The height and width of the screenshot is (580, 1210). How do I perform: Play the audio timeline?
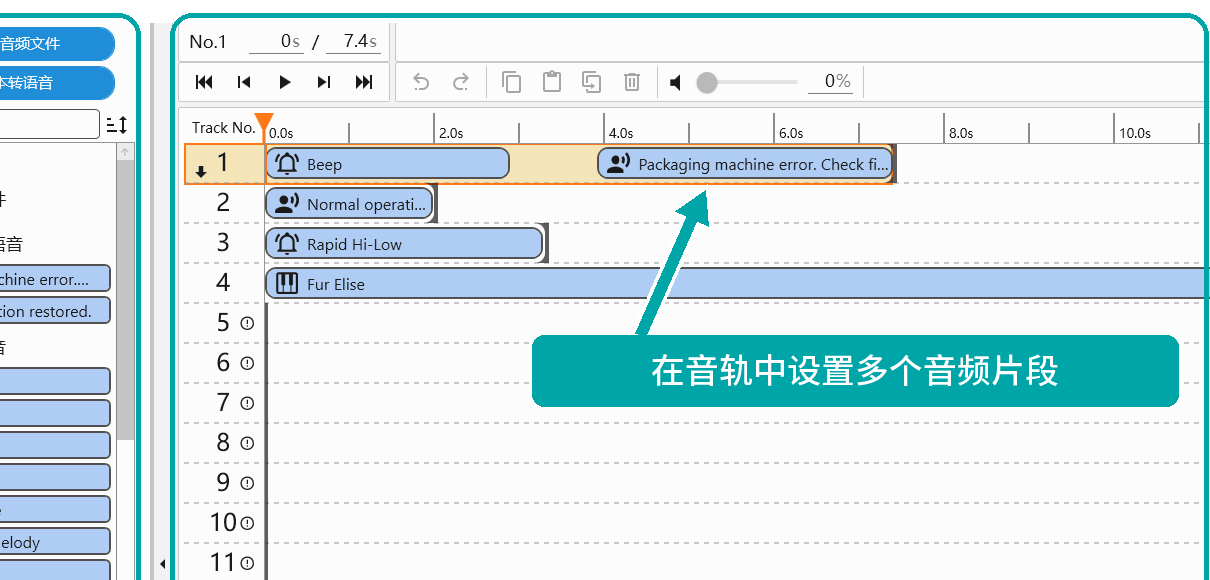tap(285, 82)
